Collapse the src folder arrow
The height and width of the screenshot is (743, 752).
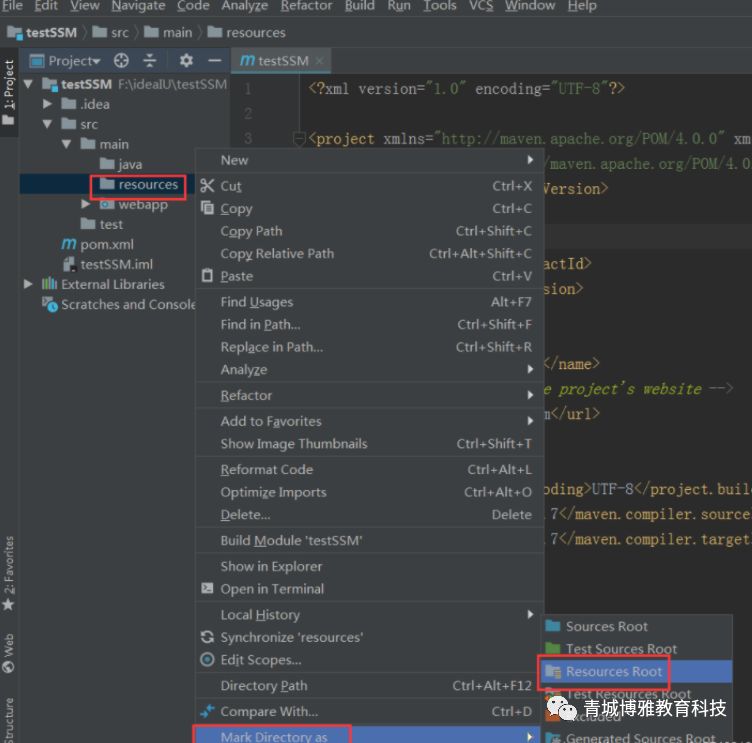tap(47, 124)
